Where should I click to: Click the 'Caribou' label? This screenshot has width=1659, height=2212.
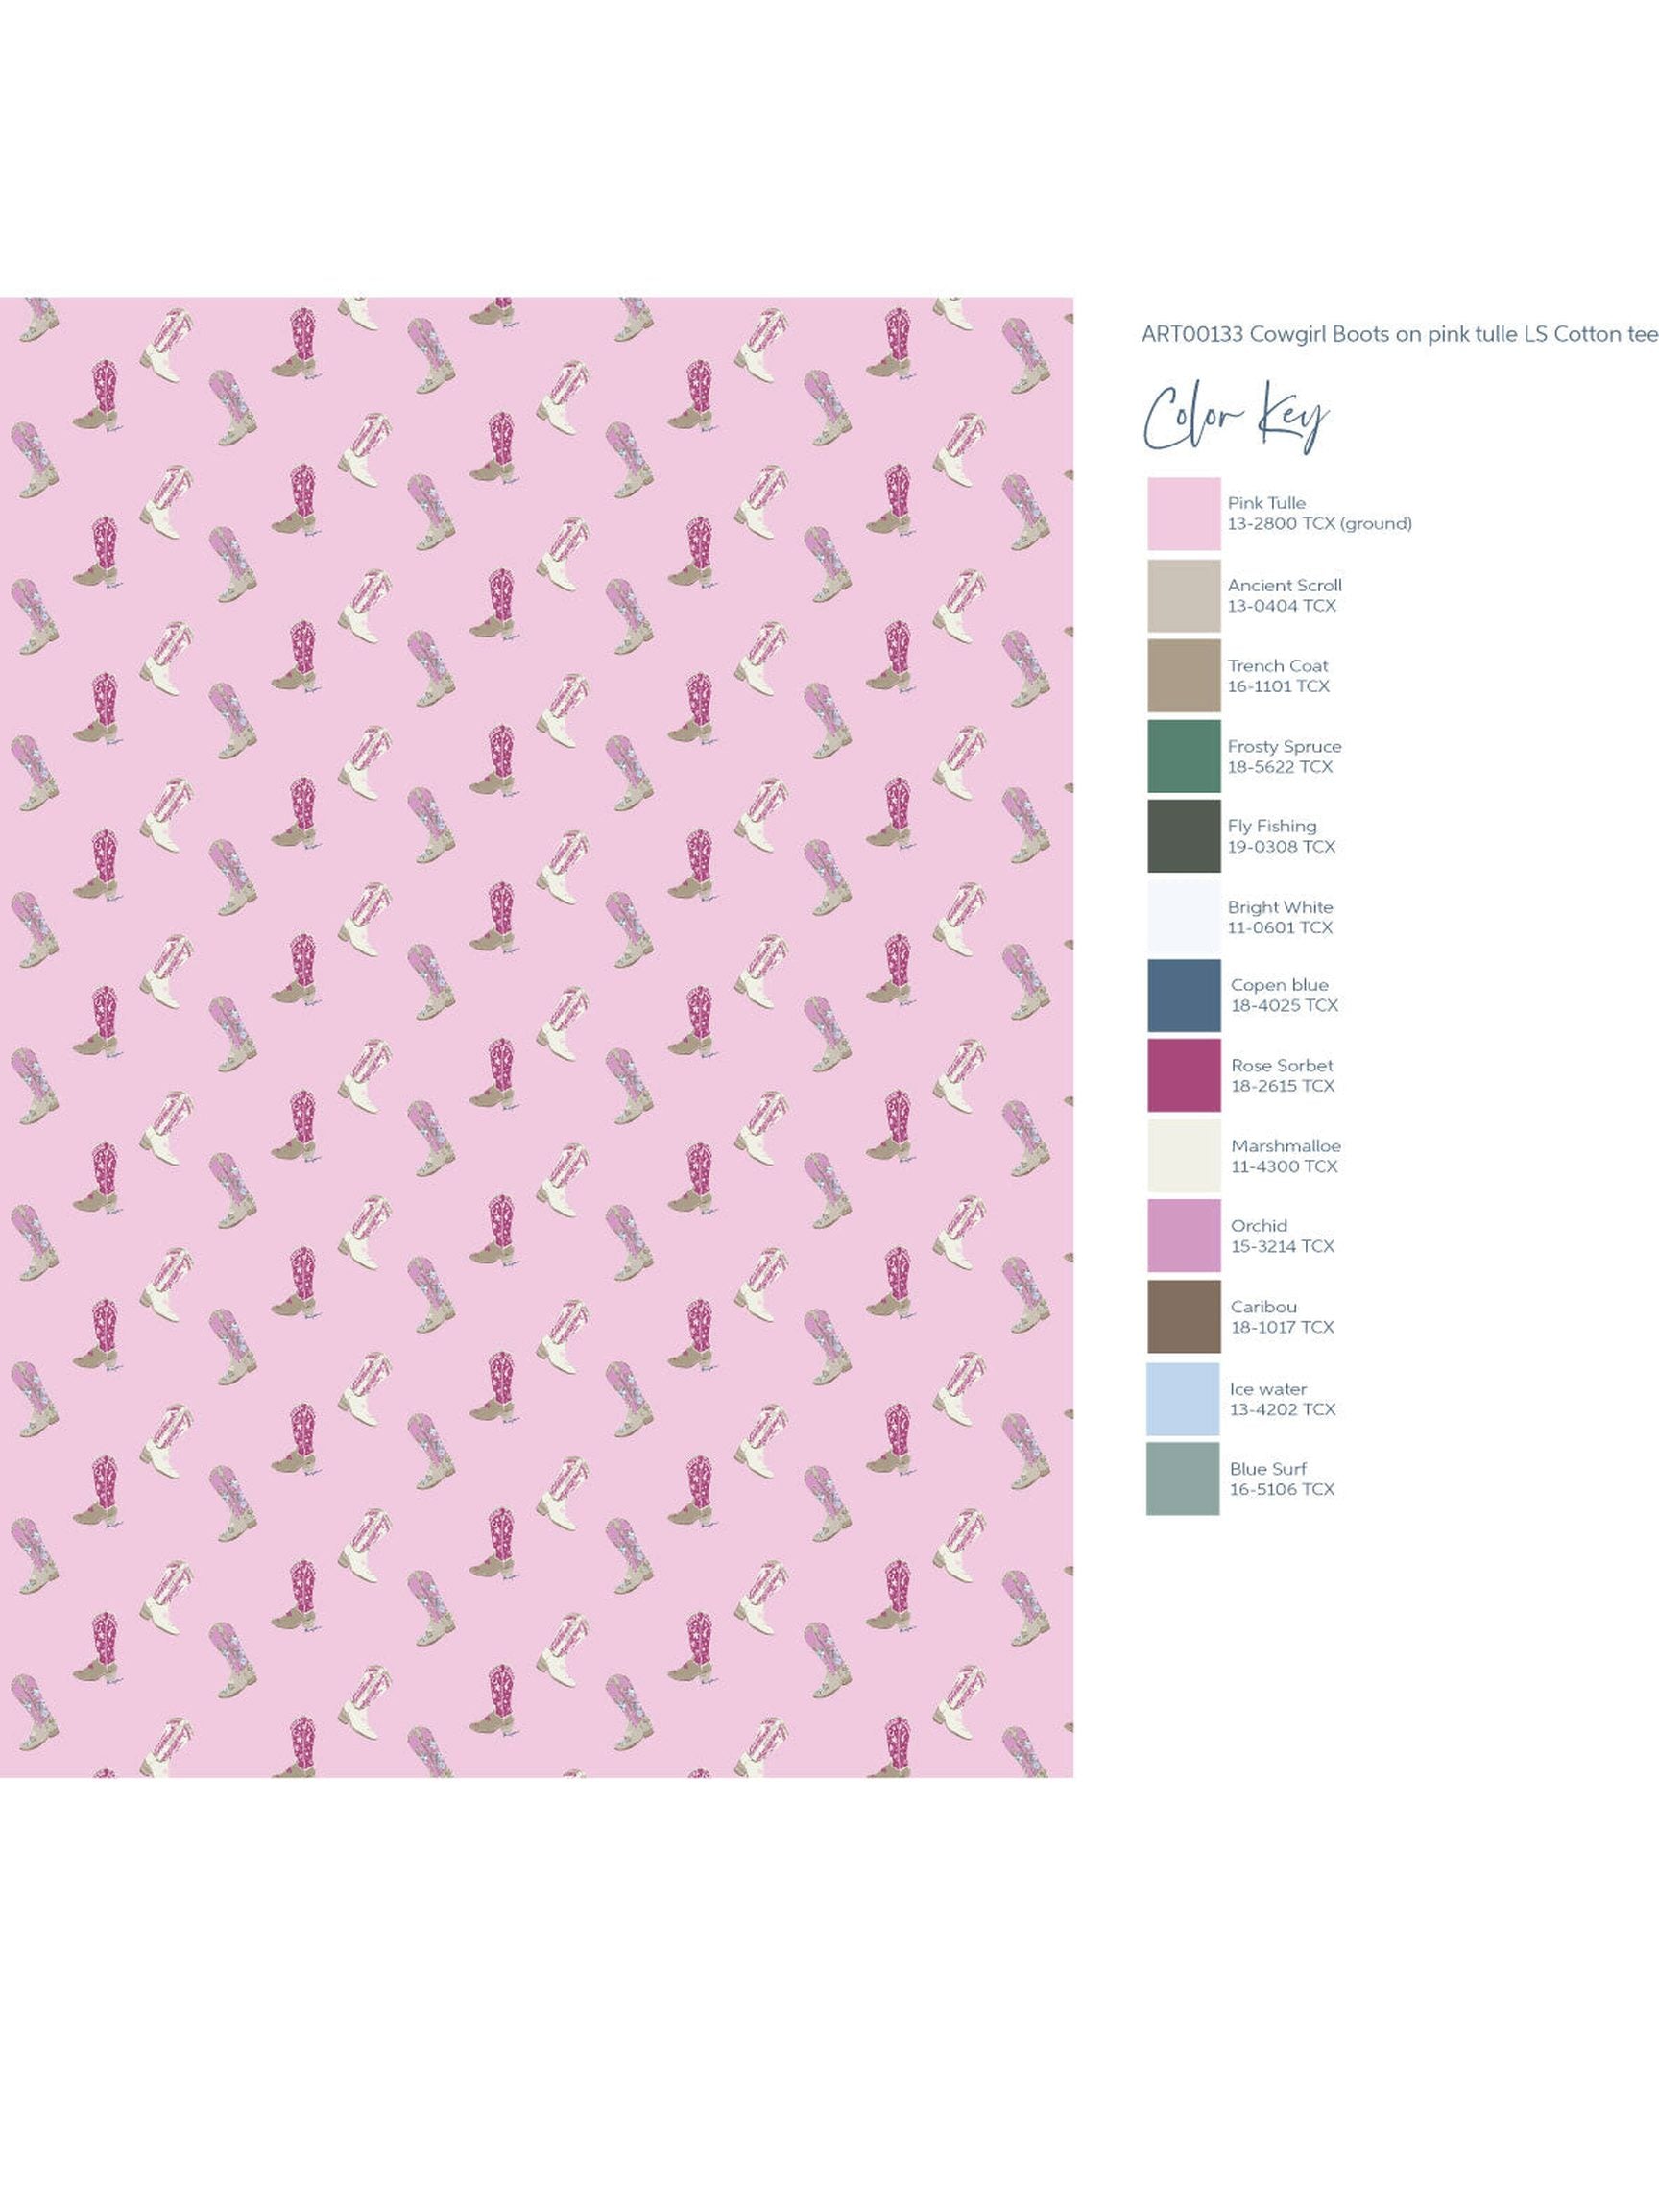tap(1263, 1307)
